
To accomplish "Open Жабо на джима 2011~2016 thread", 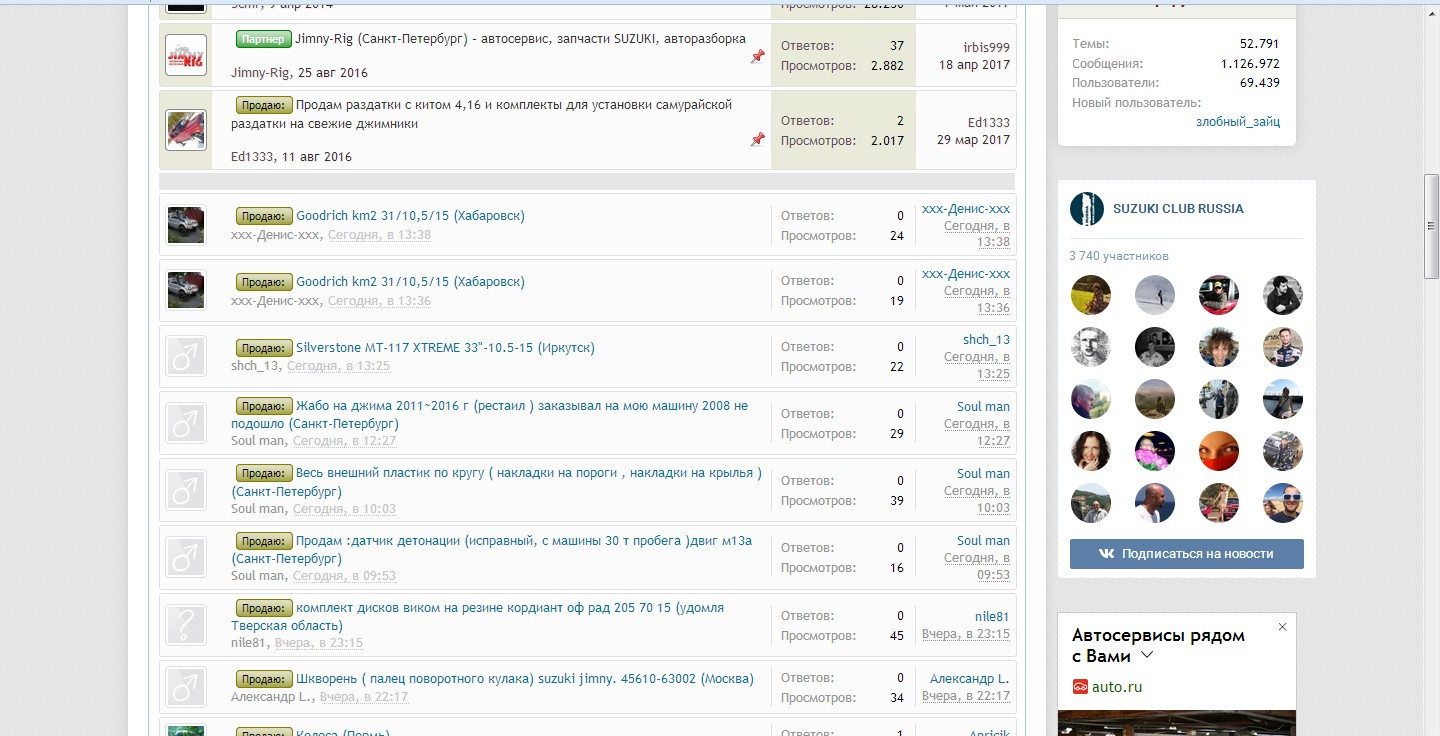I will tap(490, 415).
